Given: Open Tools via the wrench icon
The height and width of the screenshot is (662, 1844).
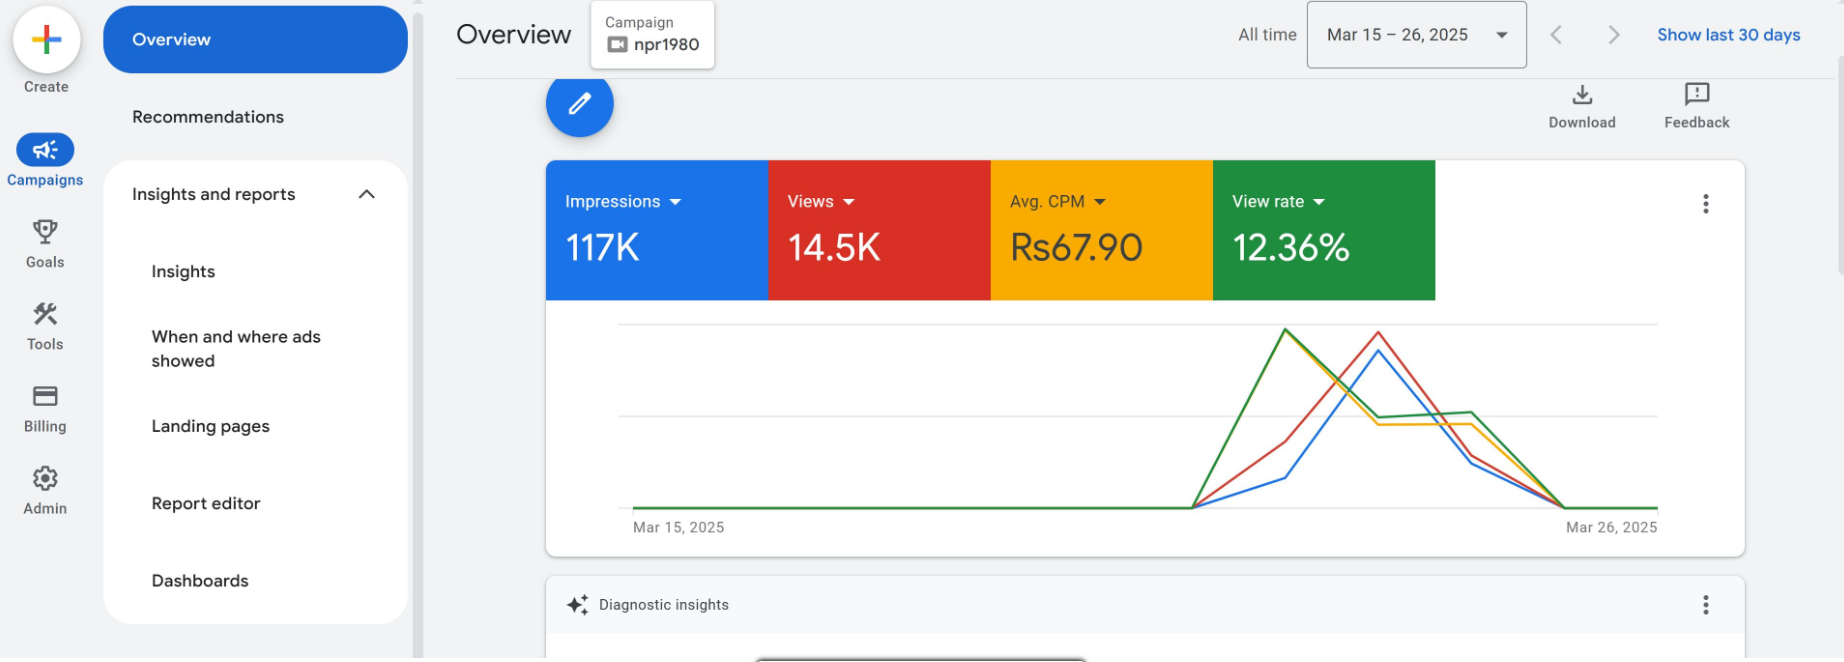Looking at the screenshot, I should [x=45, y=315].
